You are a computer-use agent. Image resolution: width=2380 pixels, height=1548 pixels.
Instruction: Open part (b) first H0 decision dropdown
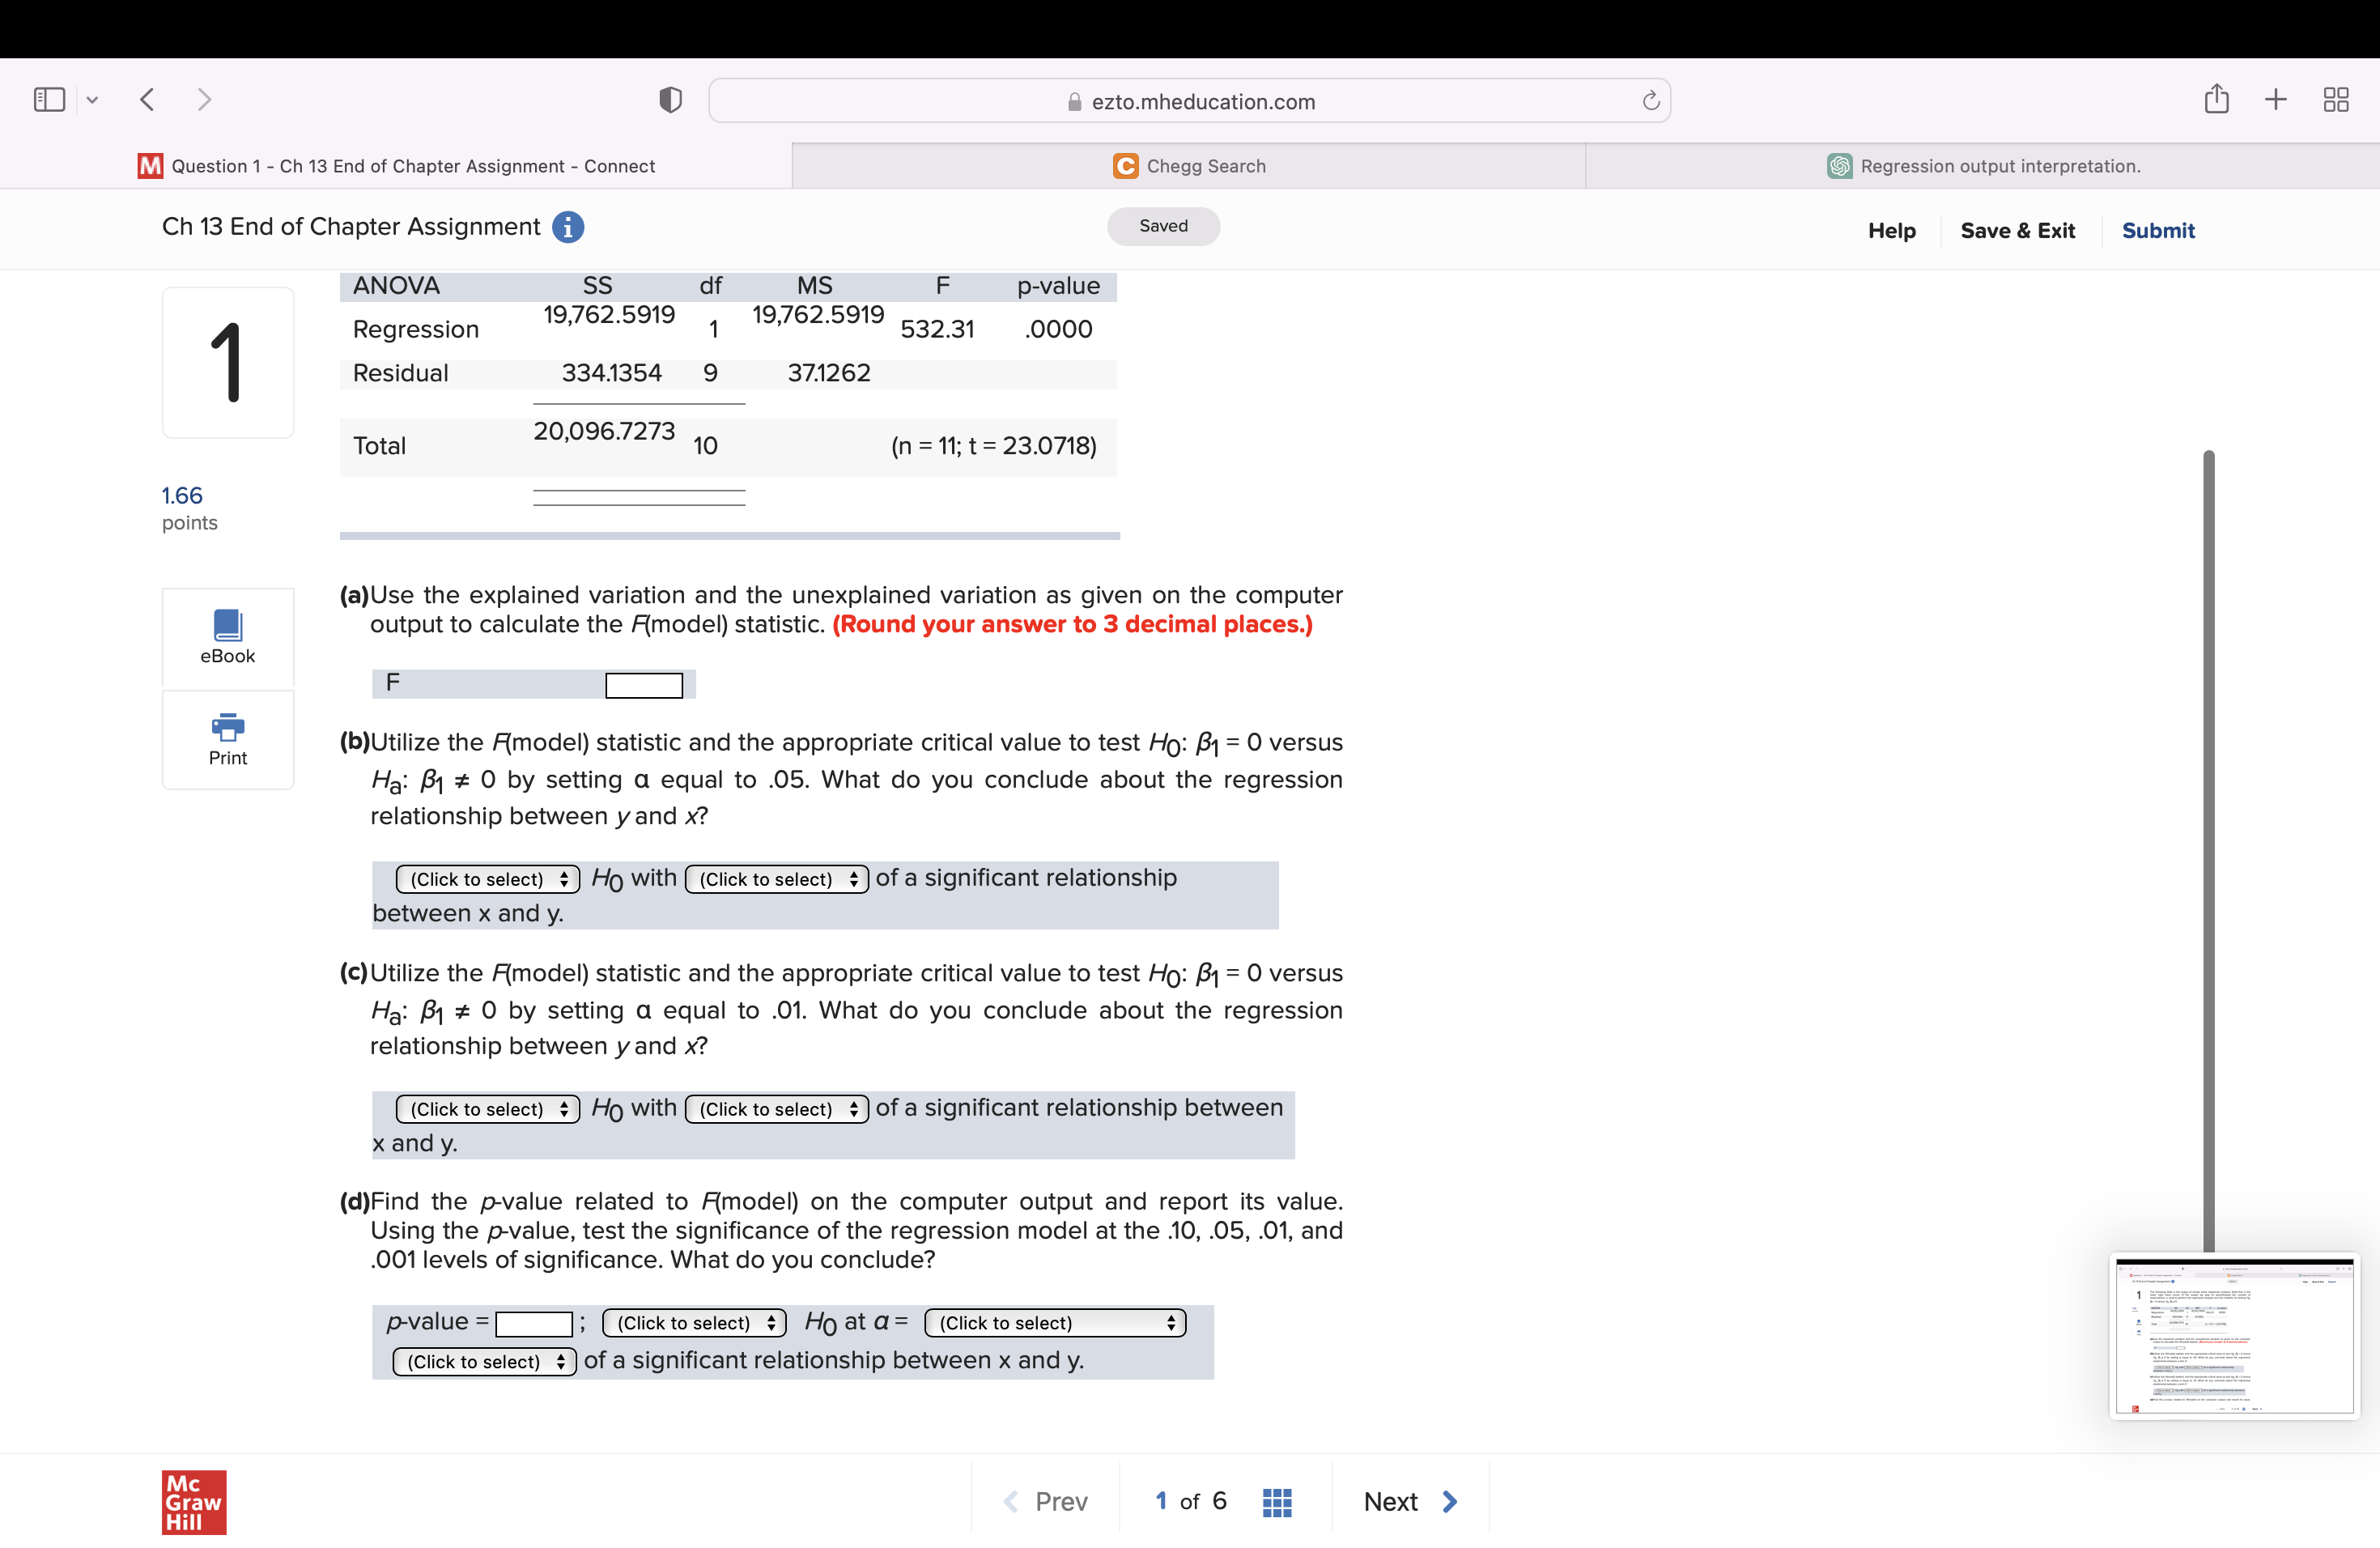point(487,879)
